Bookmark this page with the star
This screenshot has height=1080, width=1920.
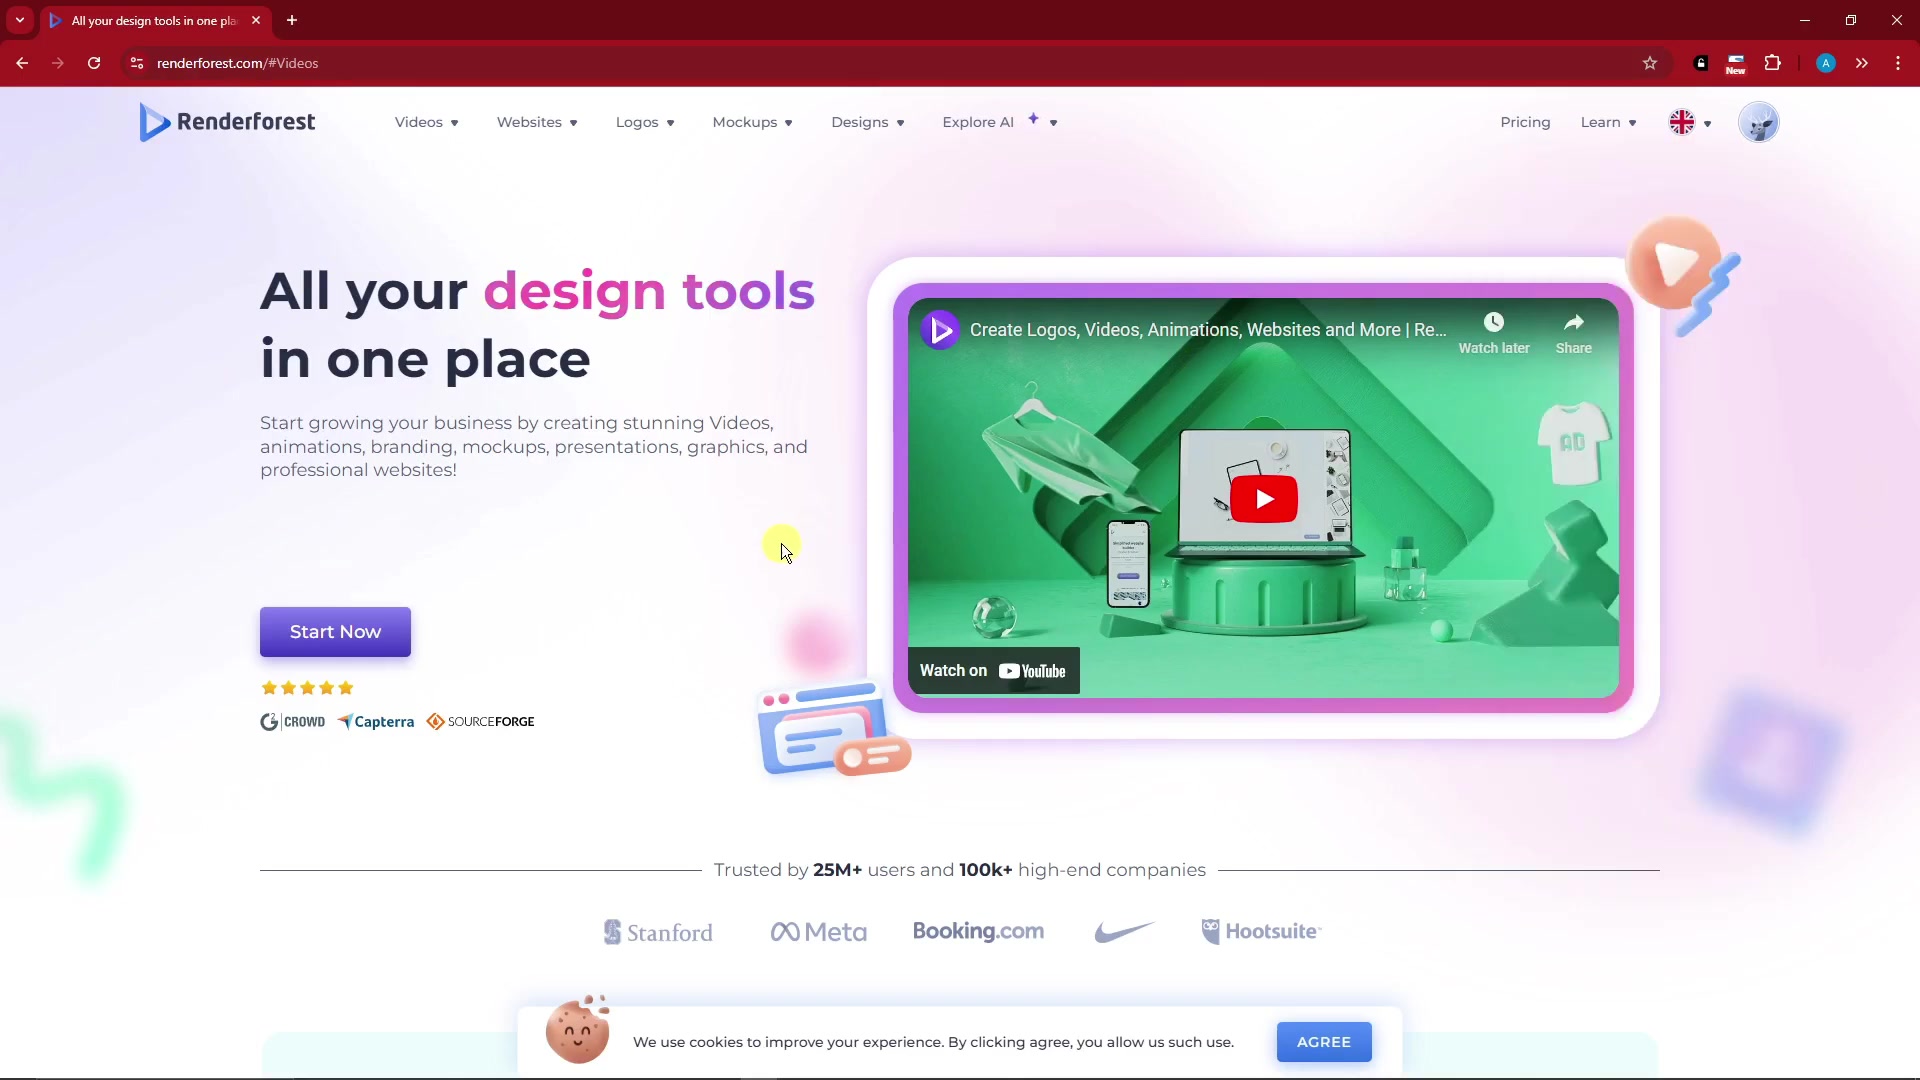click(1650, 63)
